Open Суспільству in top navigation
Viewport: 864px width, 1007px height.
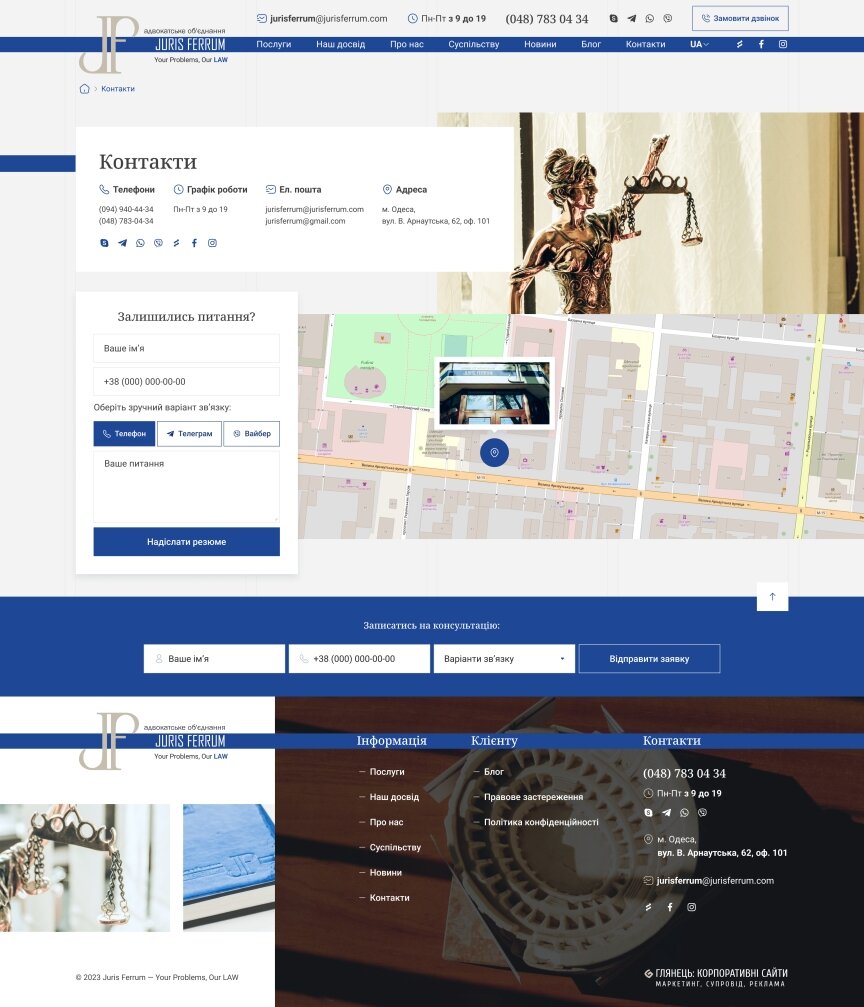[x=473, y=44]
